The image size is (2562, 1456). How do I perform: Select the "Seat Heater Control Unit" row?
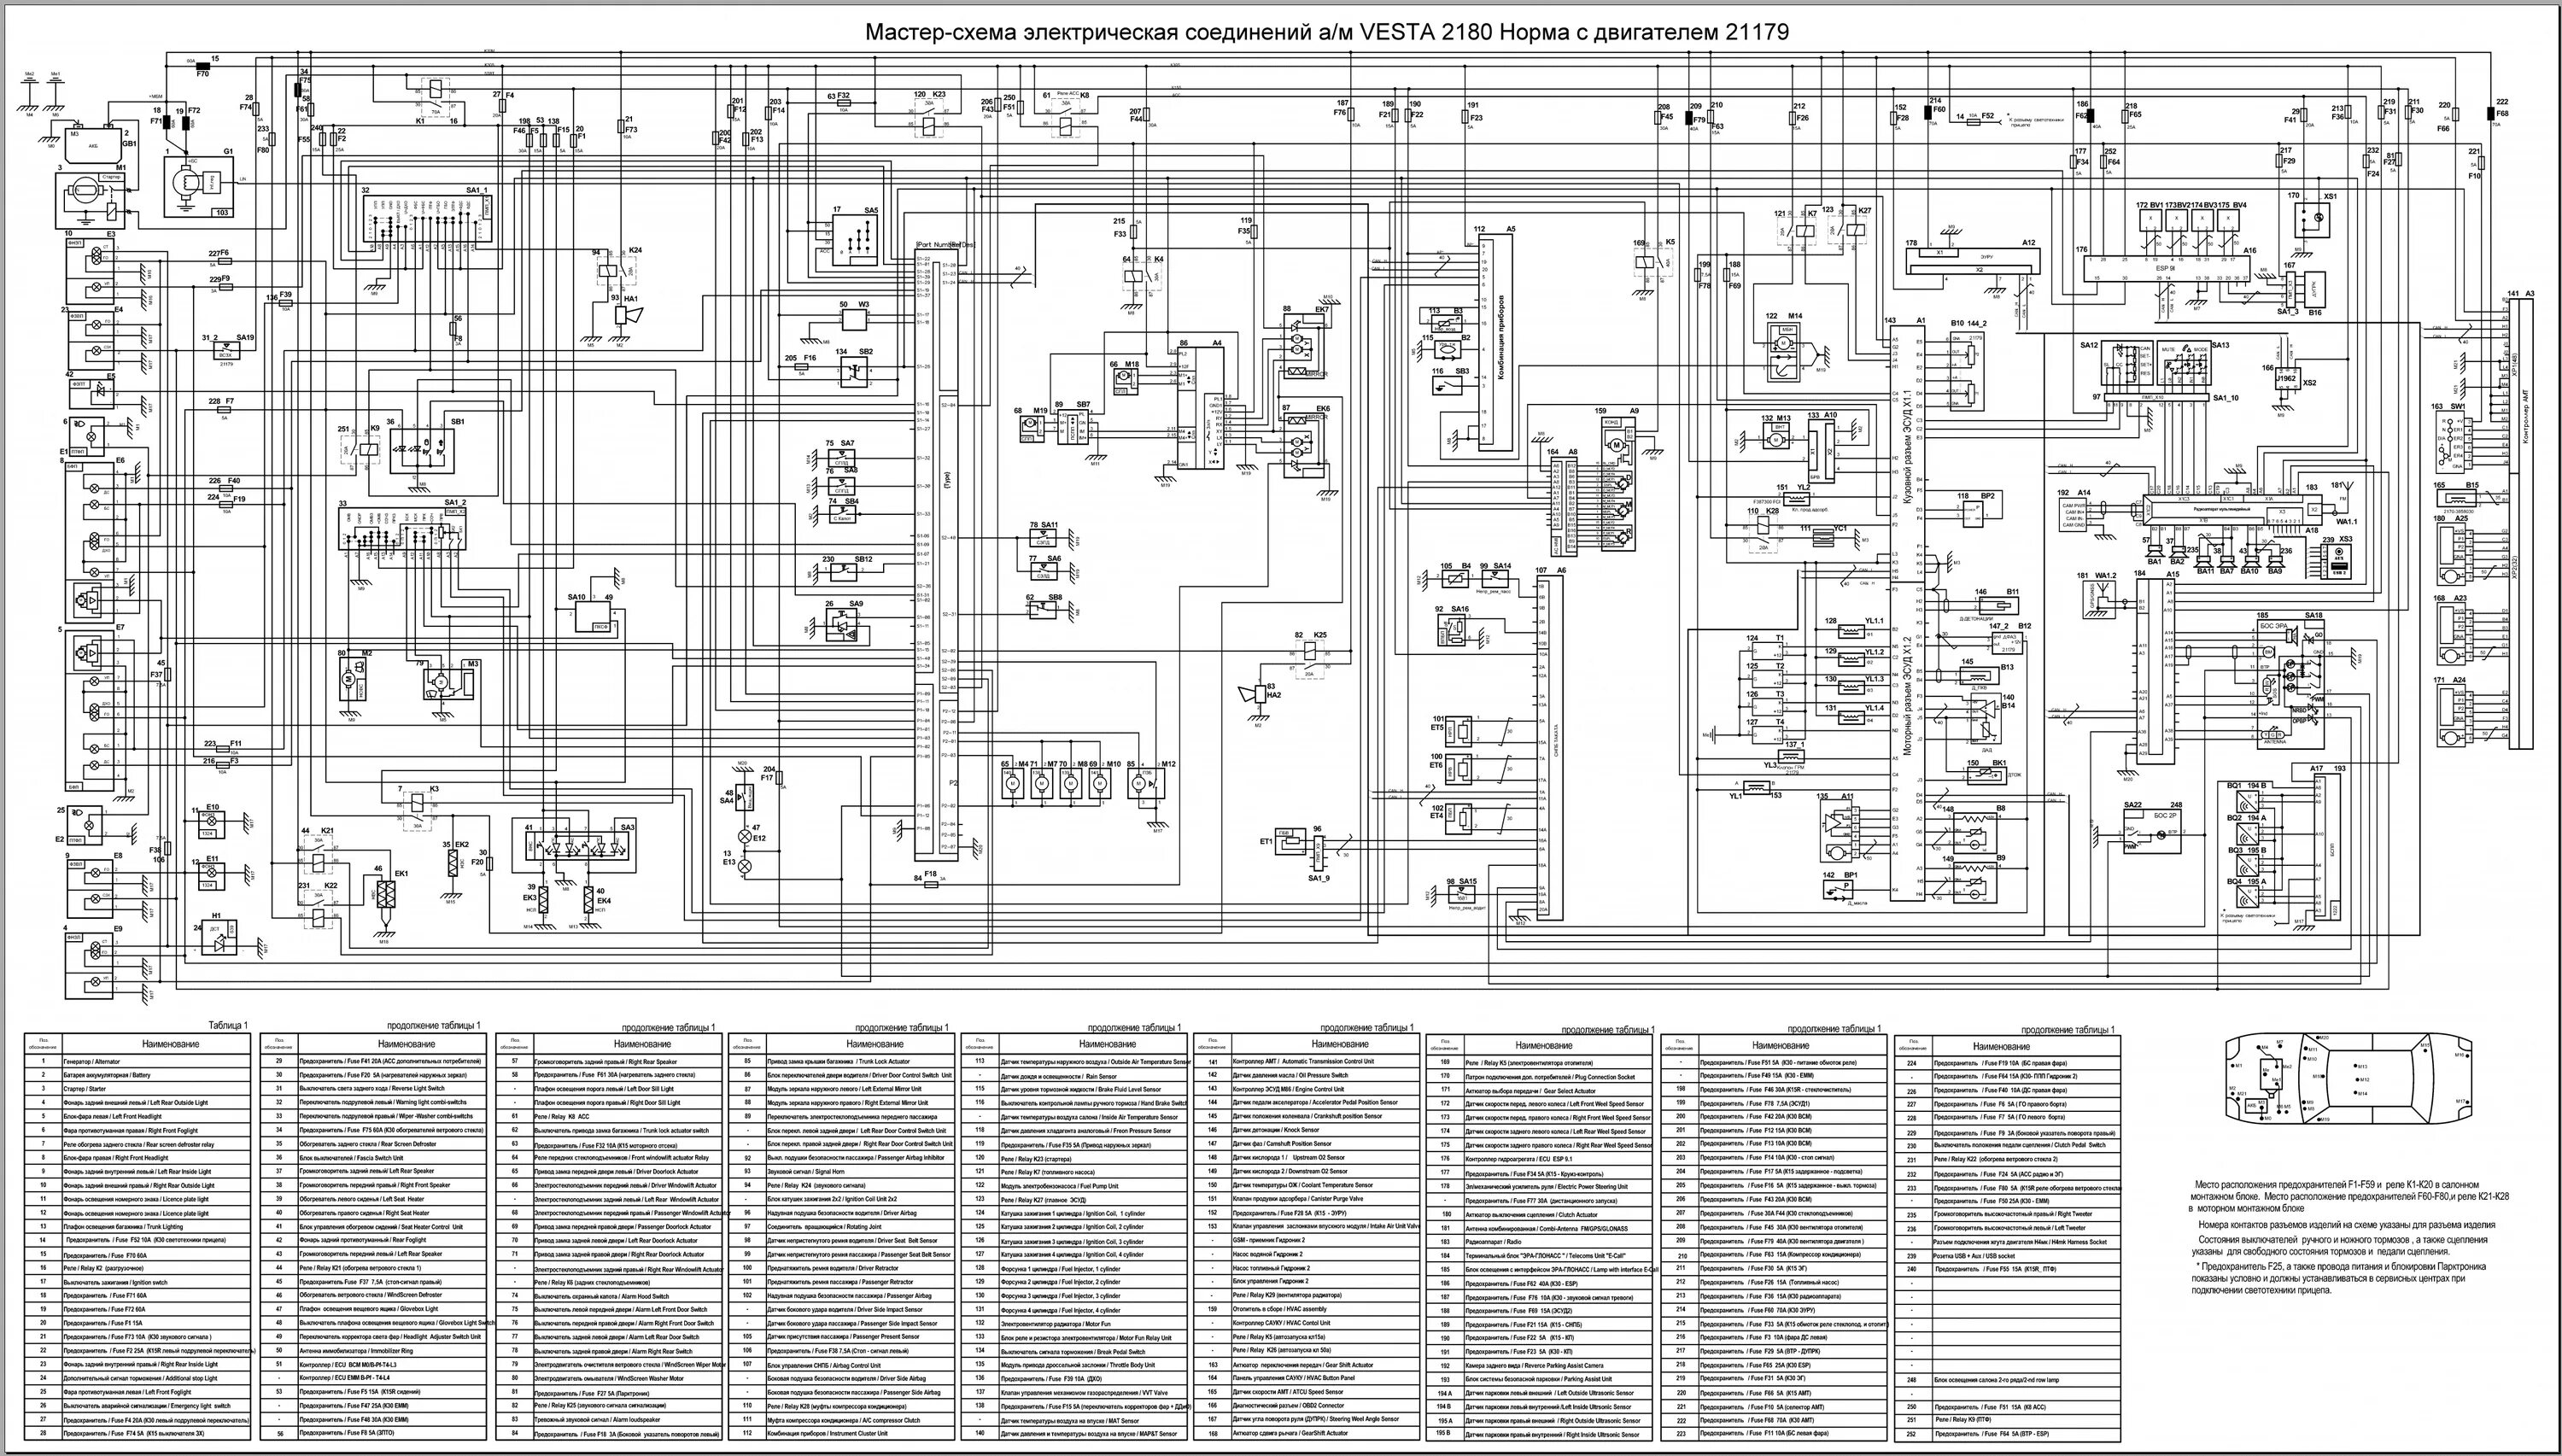point(374,1226)
